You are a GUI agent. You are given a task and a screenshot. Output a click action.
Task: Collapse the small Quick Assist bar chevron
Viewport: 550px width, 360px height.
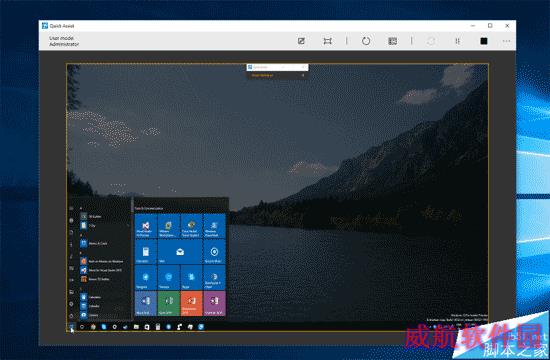[303, 75]
